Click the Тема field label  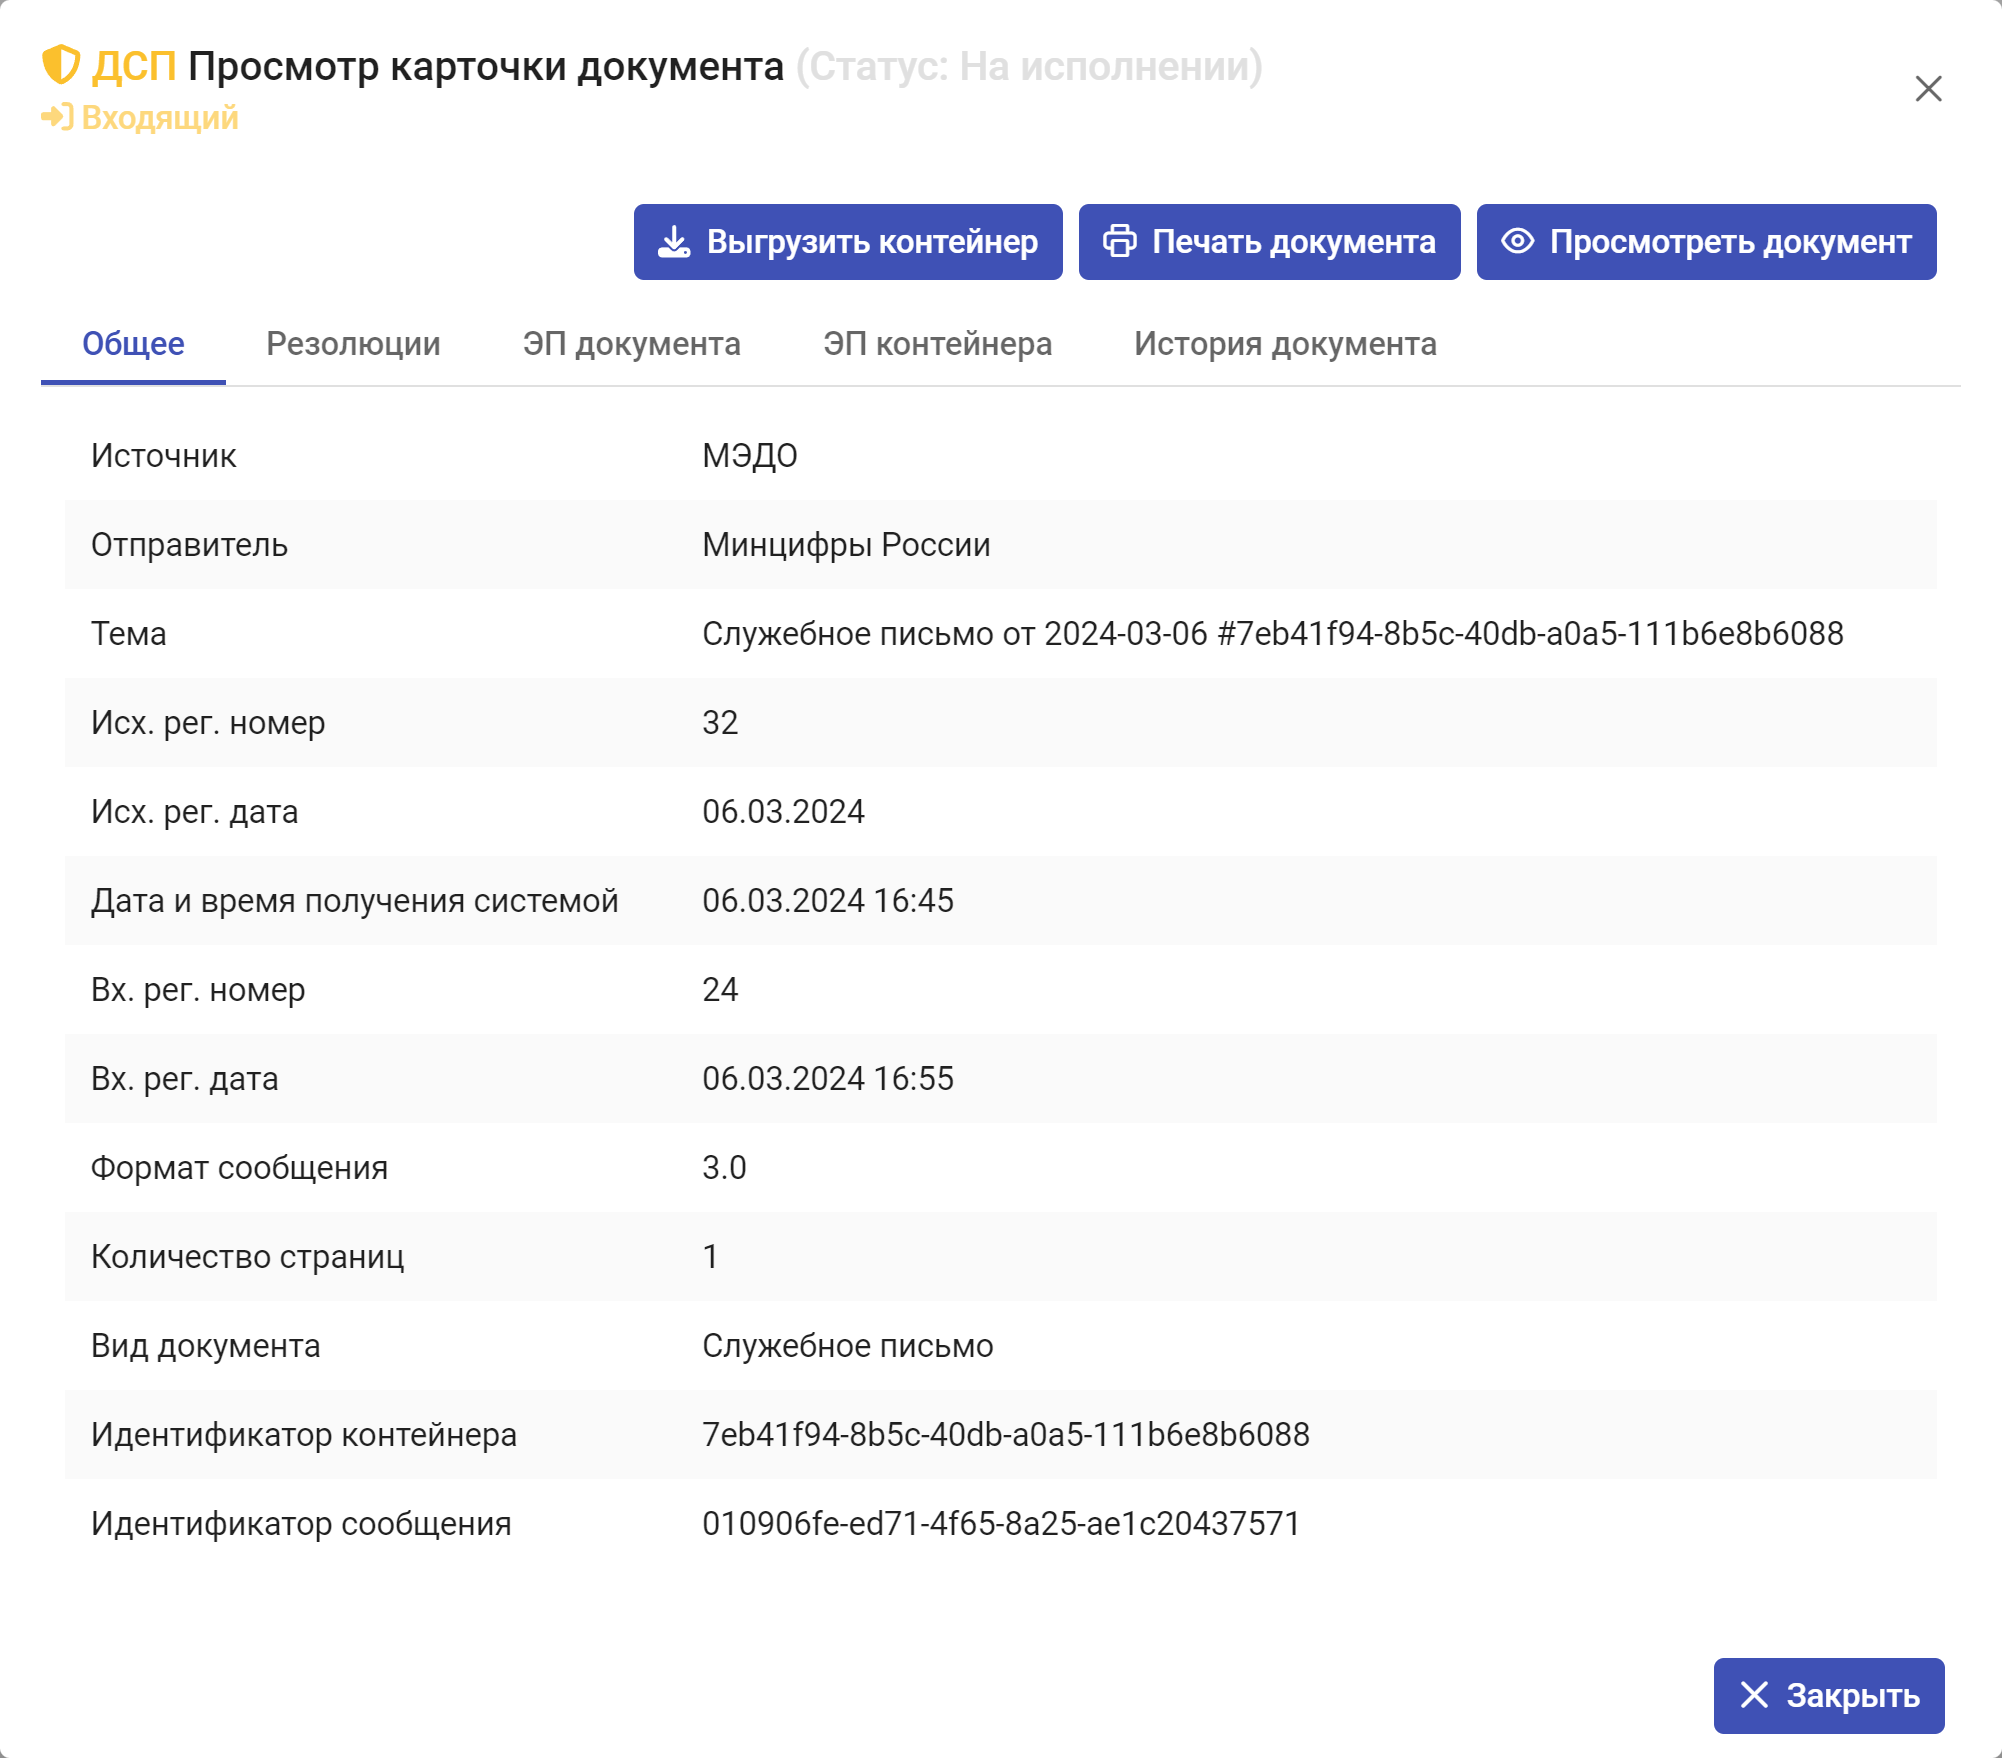[x=129, y=634]
